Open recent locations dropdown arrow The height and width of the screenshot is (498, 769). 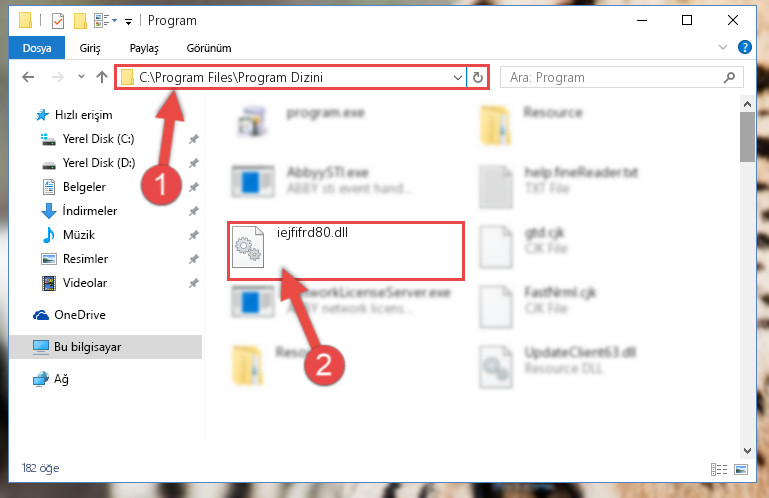pyautogui.click(x=81, y=77)
